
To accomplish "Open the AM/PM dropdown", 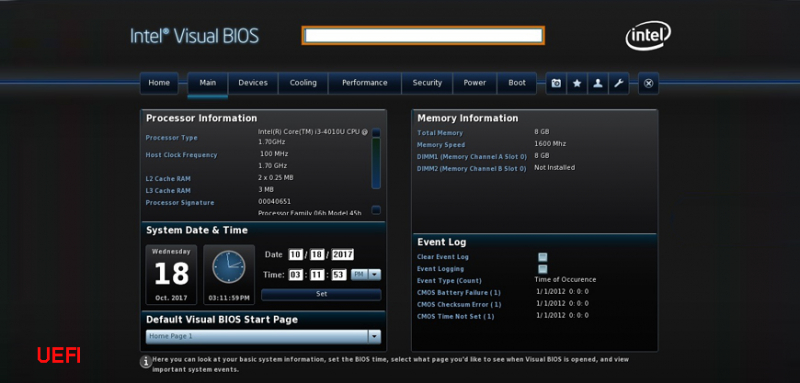I will coord(366,275).
